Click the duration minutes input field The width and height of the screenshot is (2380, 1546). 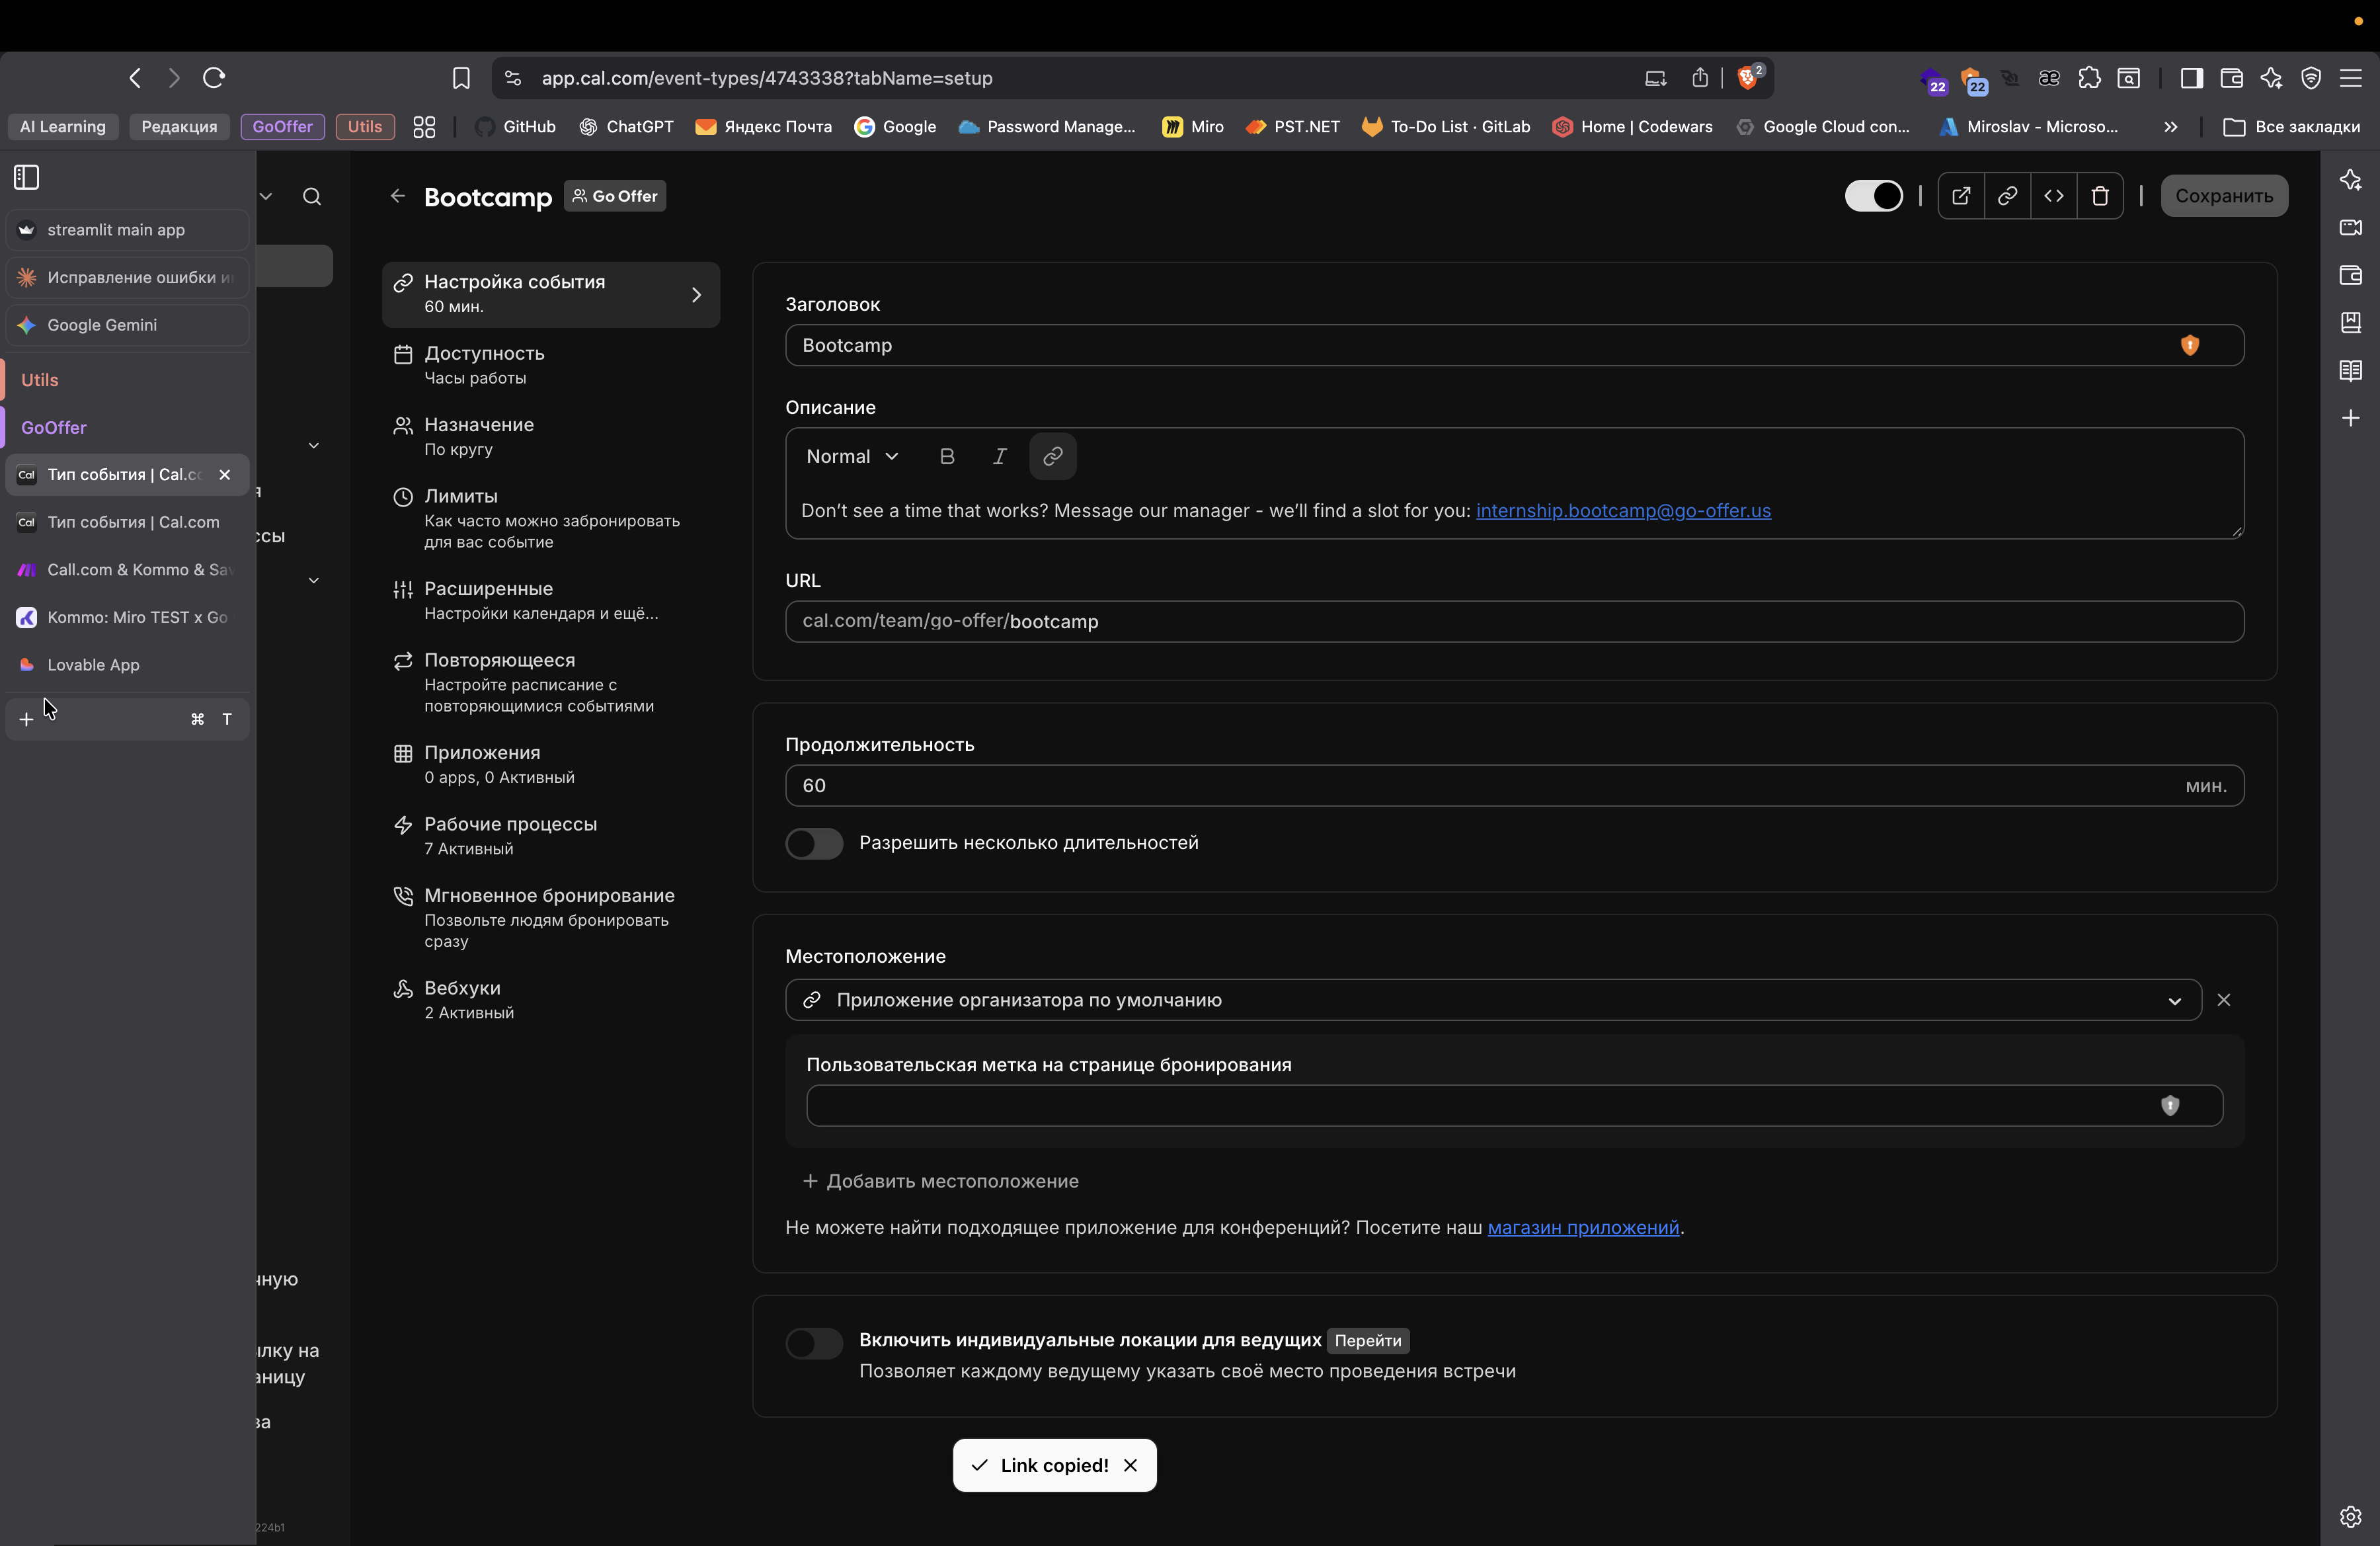tap(1480, 786)
